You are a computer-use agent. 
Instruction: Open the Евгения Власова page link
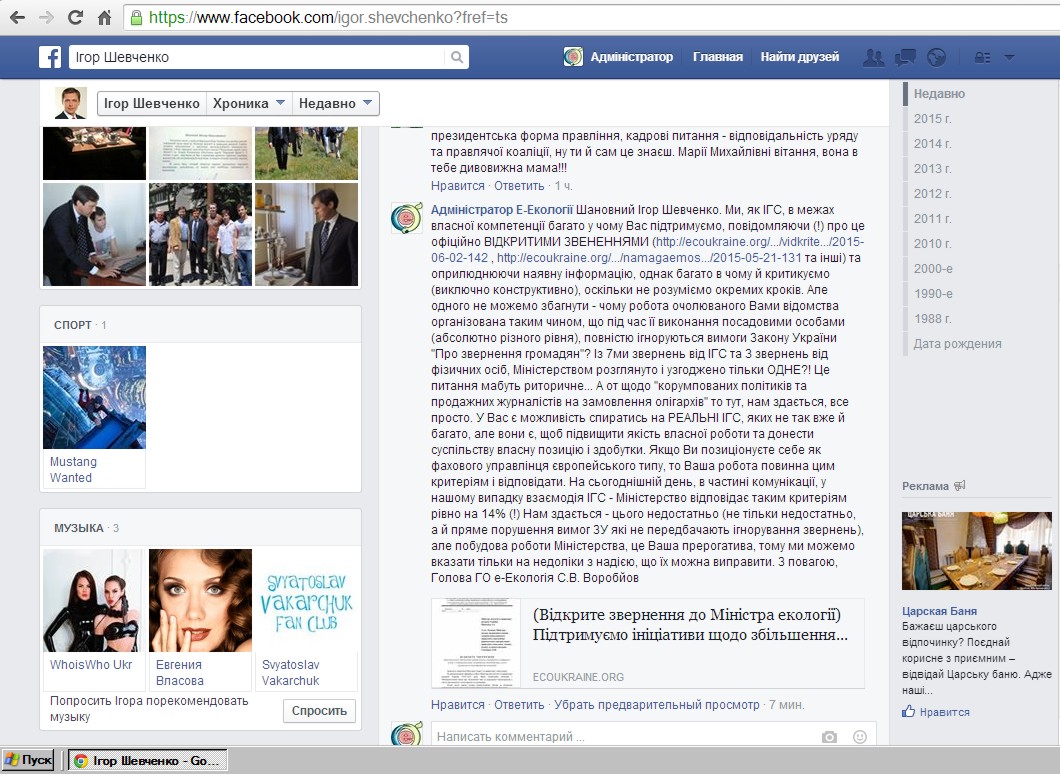click(180, 673)
